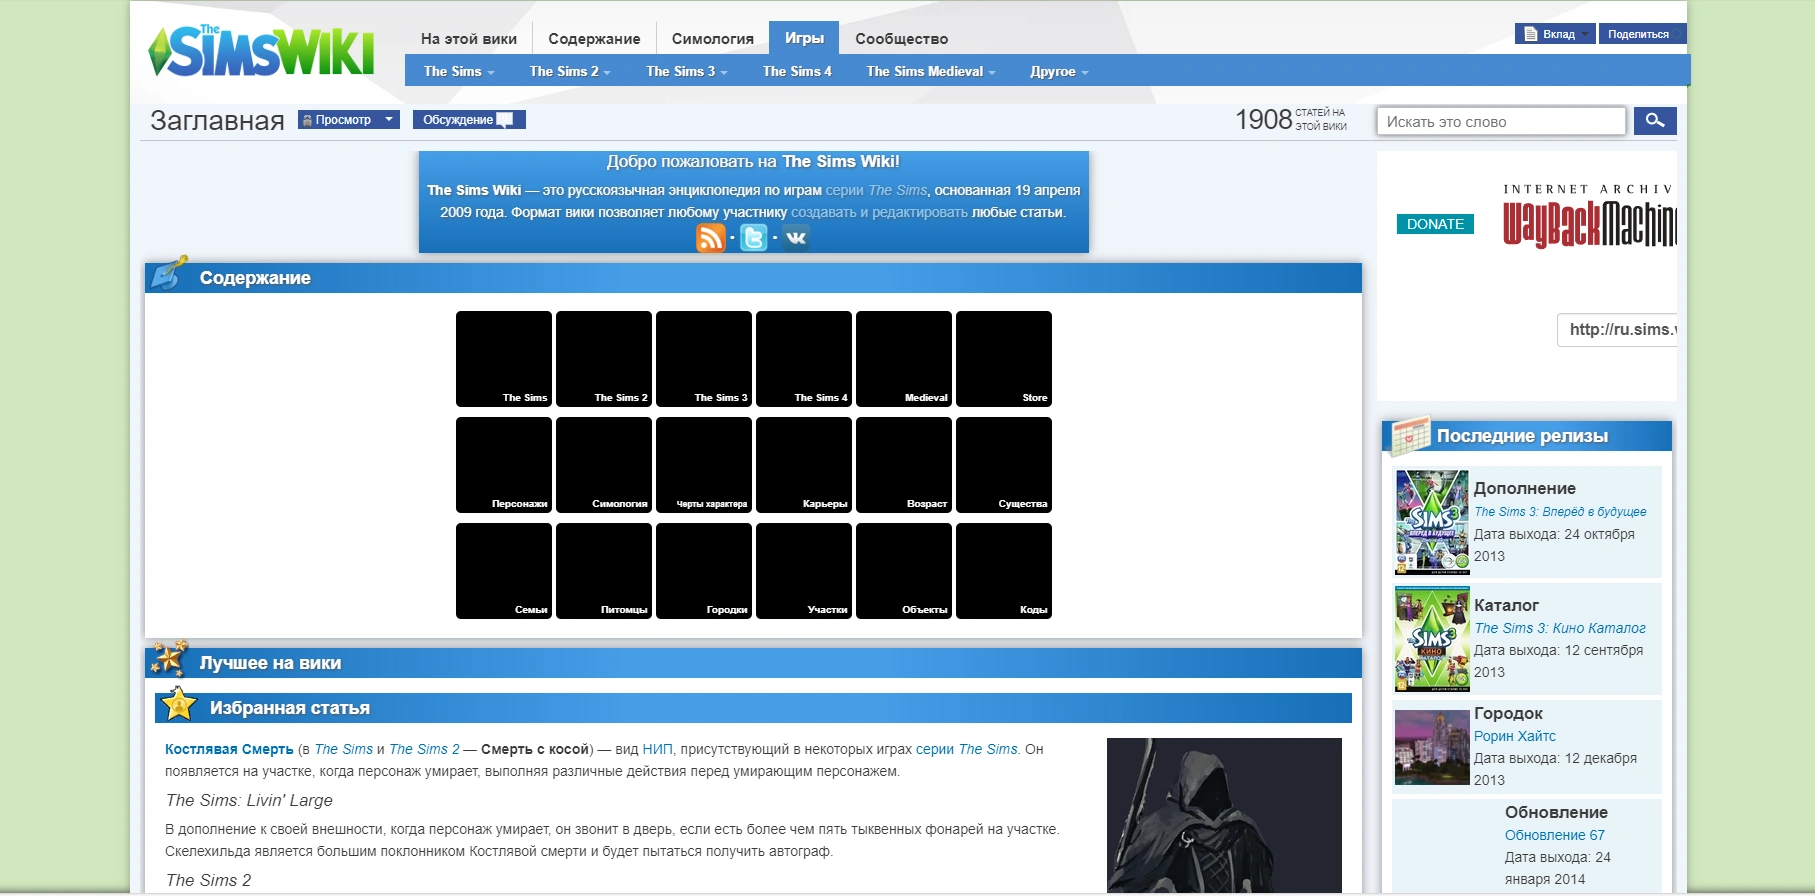Screen dimensions: 1815x896
Task: Switch to На этой вики tab
Action: click(469, 39)
